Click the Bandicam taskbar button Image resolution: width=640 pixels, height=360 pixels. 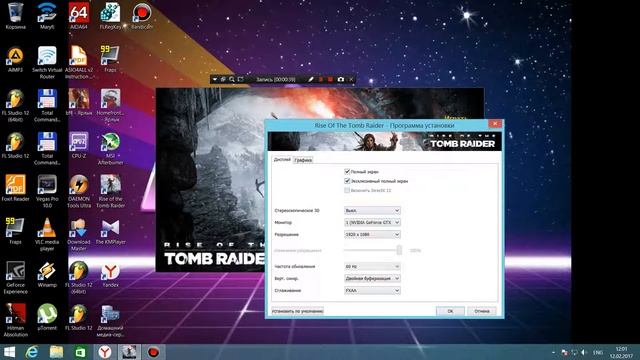[153, 352]
